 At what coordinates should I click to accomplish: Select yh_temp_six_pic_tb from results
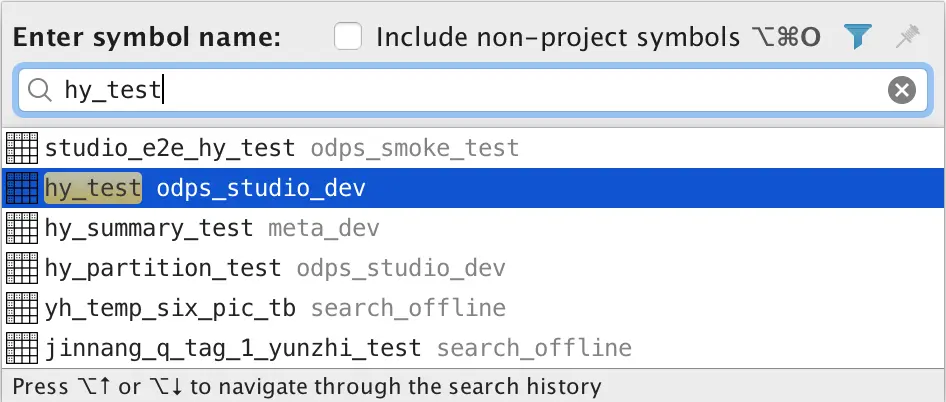coord(170,308)
